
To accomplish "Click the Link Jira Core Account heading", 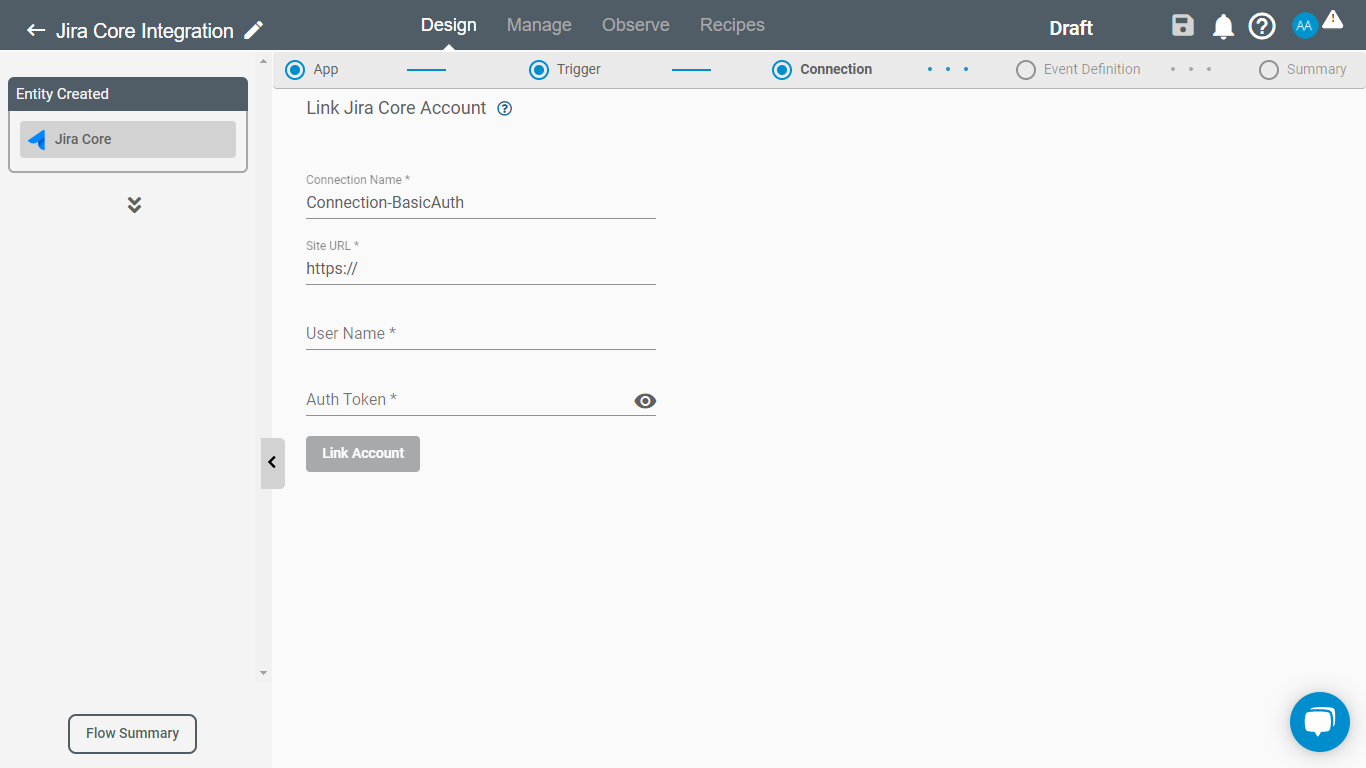I will [x=396, y=108].
